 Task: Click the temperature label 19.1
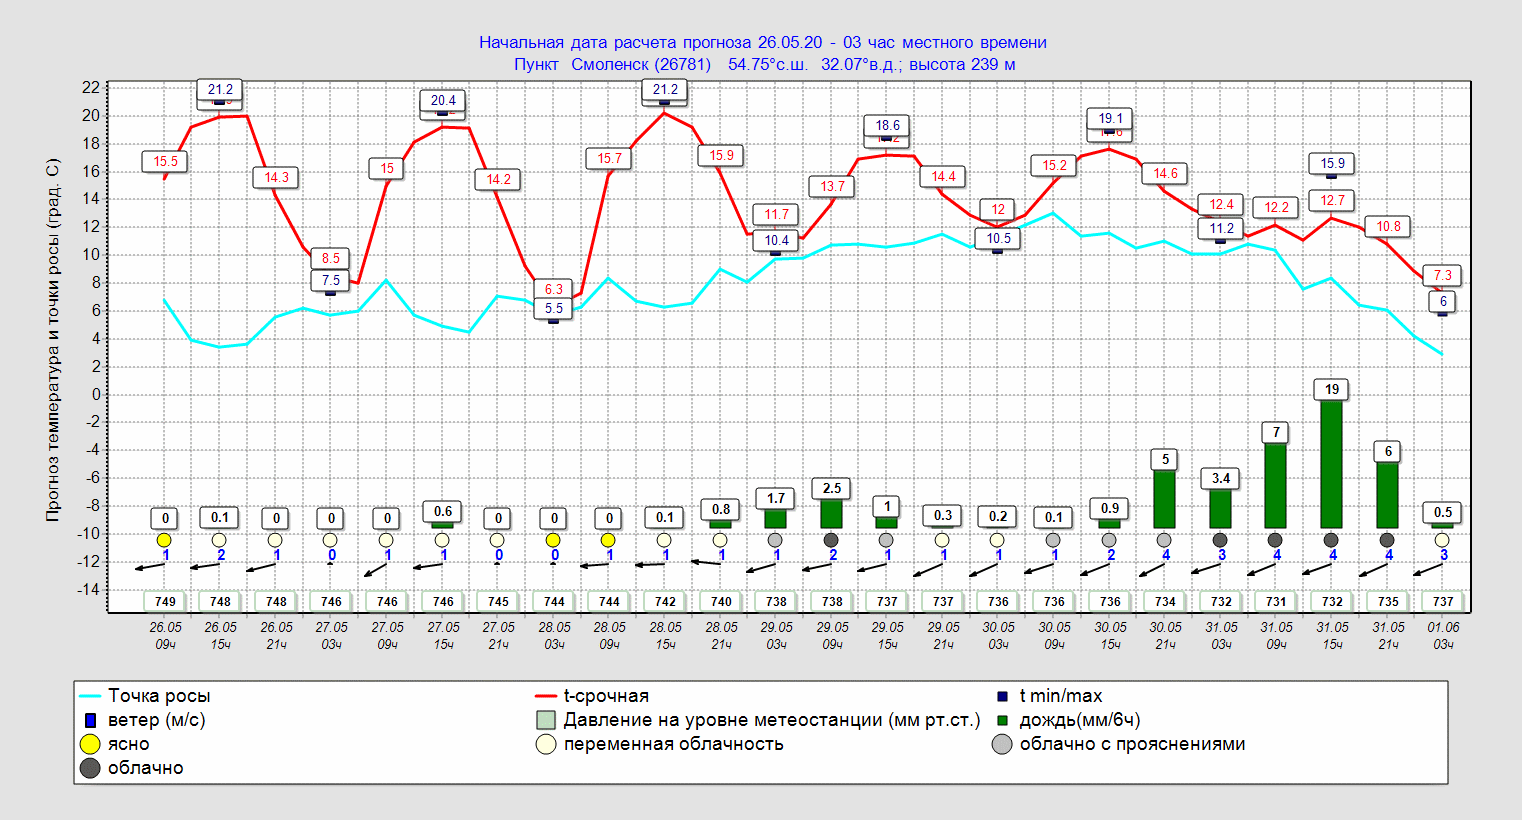(1110, 118)
